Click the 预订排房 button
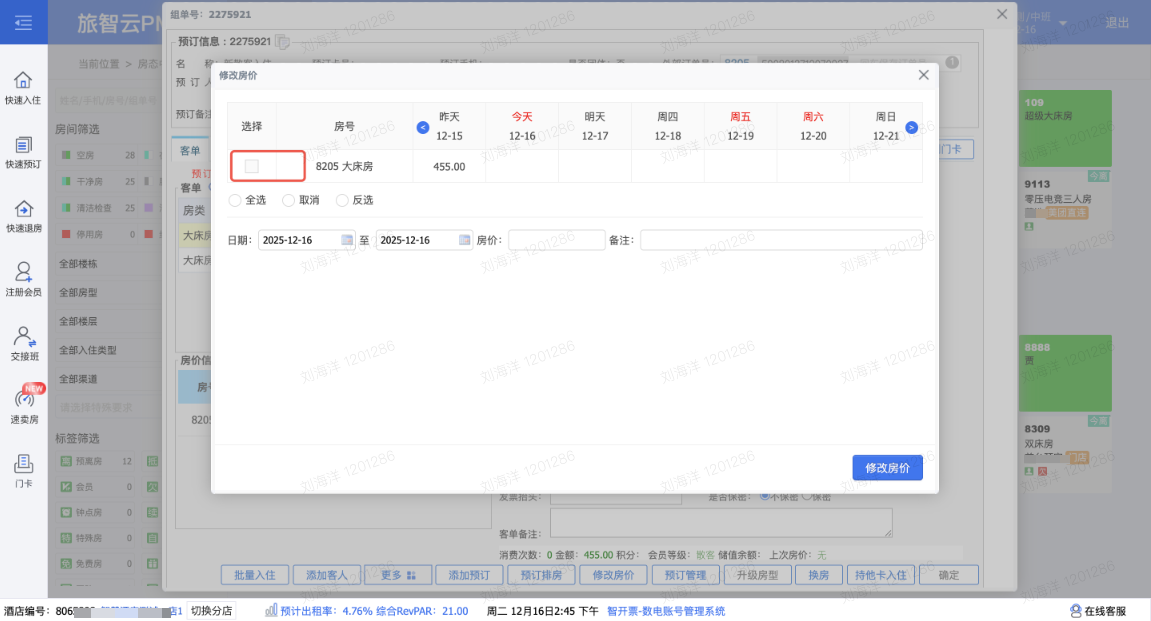This screenshot has width=1151, height=621. pyautogui.click(x=541, y=575)
